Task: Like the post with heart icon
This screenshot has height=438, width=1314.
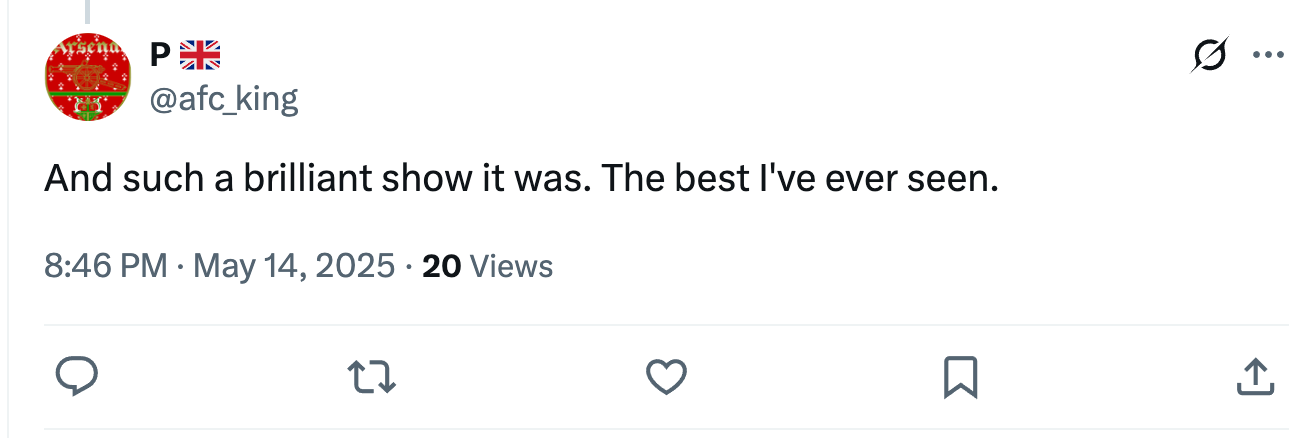Action: click(x=666, y=377)
